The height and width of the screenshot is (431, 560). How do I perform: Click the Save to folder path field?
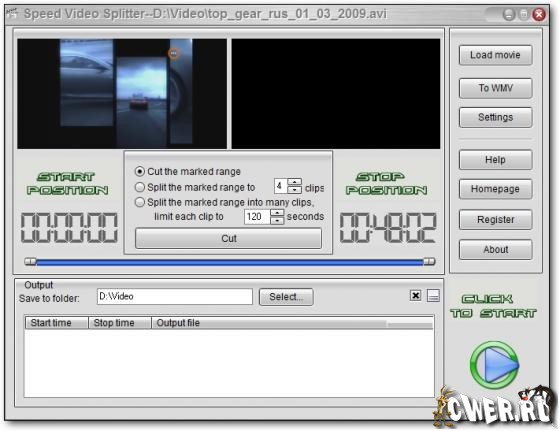coord(175,297)
